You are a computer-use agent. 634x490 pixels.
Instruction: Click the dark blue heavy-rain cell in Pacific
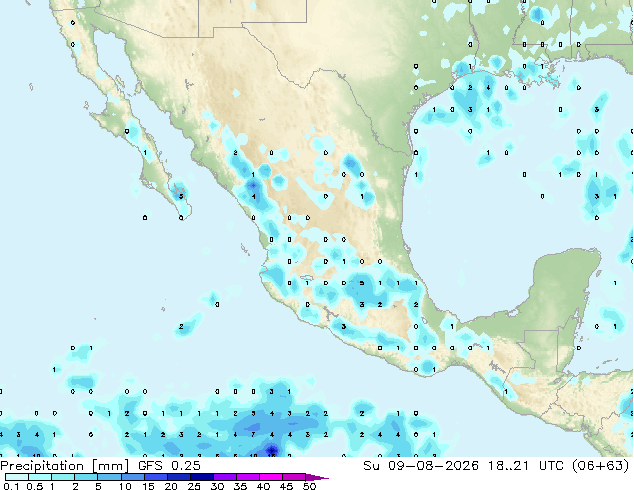click(x=272, y=450)
